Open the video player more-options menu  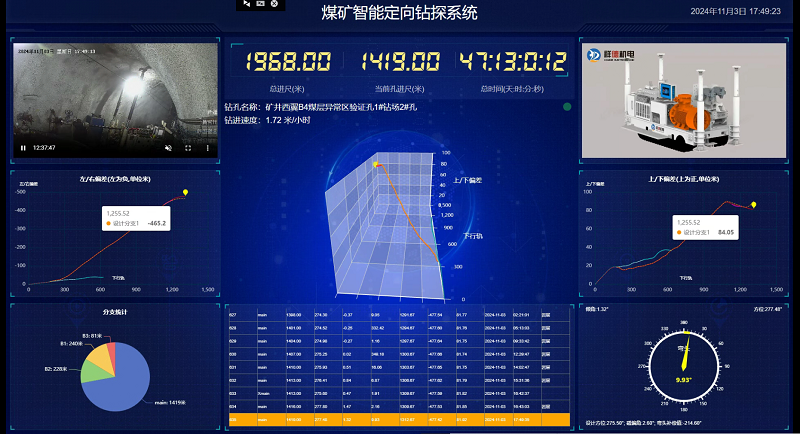207,148
